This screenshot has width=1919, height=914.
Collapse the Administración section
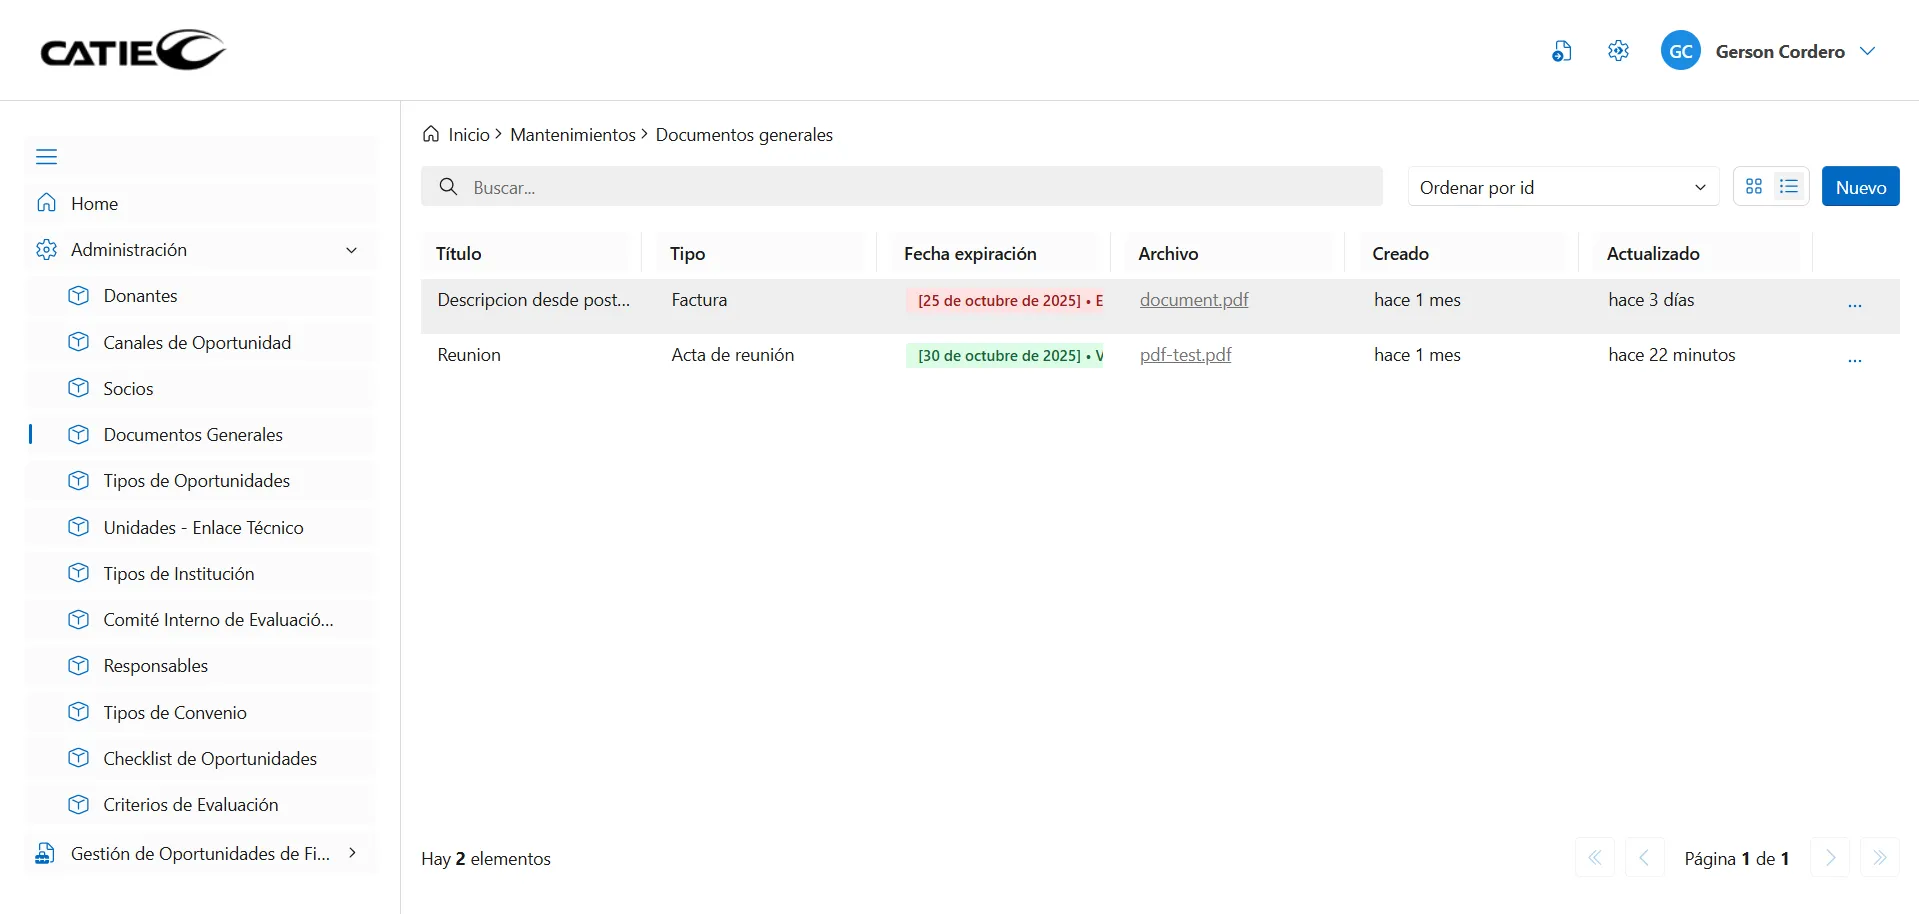pos(351,250)
